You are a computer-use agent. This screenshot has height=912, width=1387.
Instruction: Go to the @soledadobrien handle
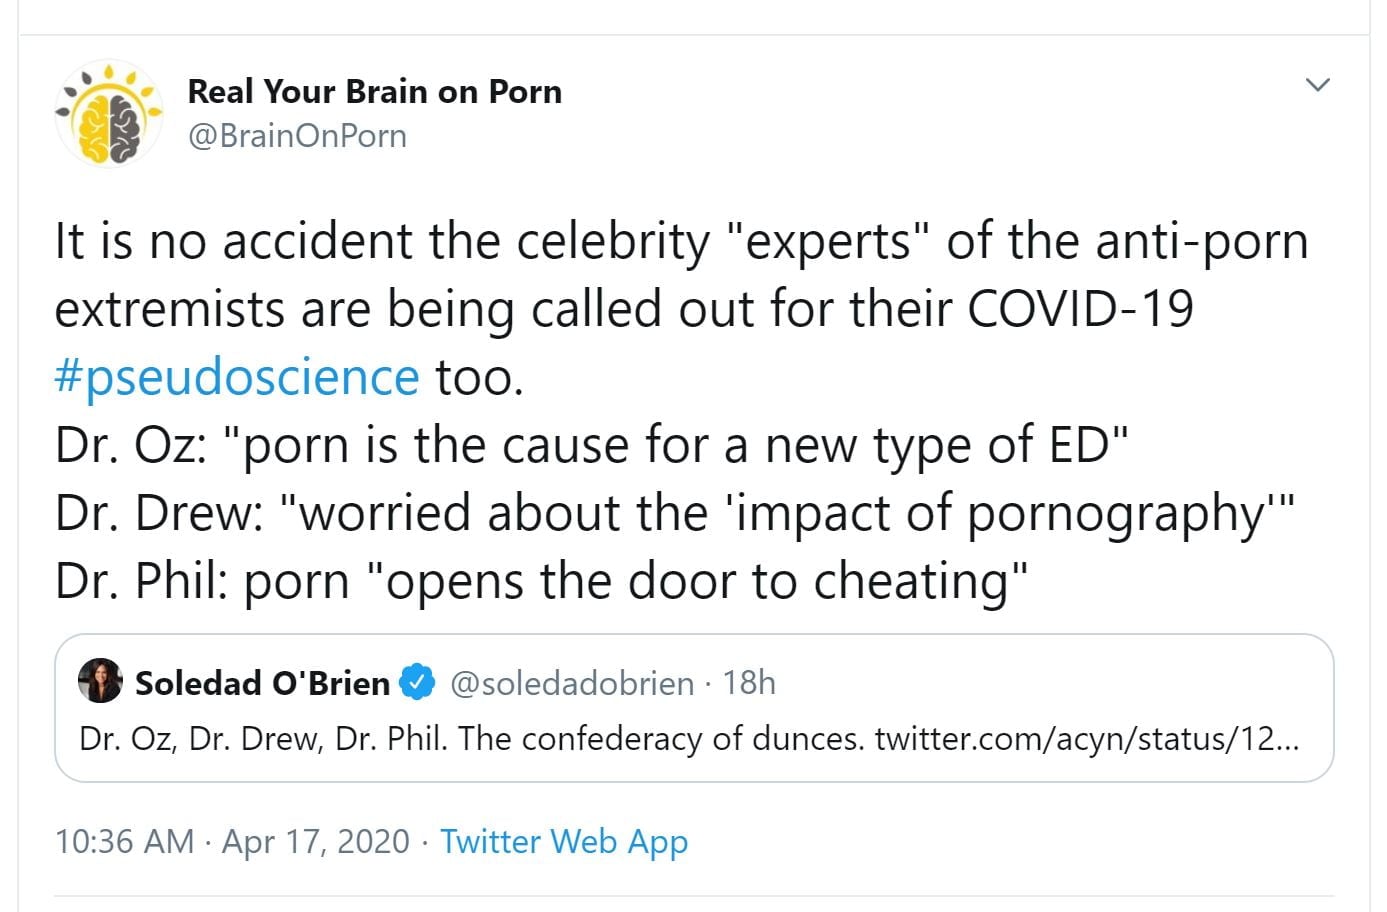(x=571, y=683)
